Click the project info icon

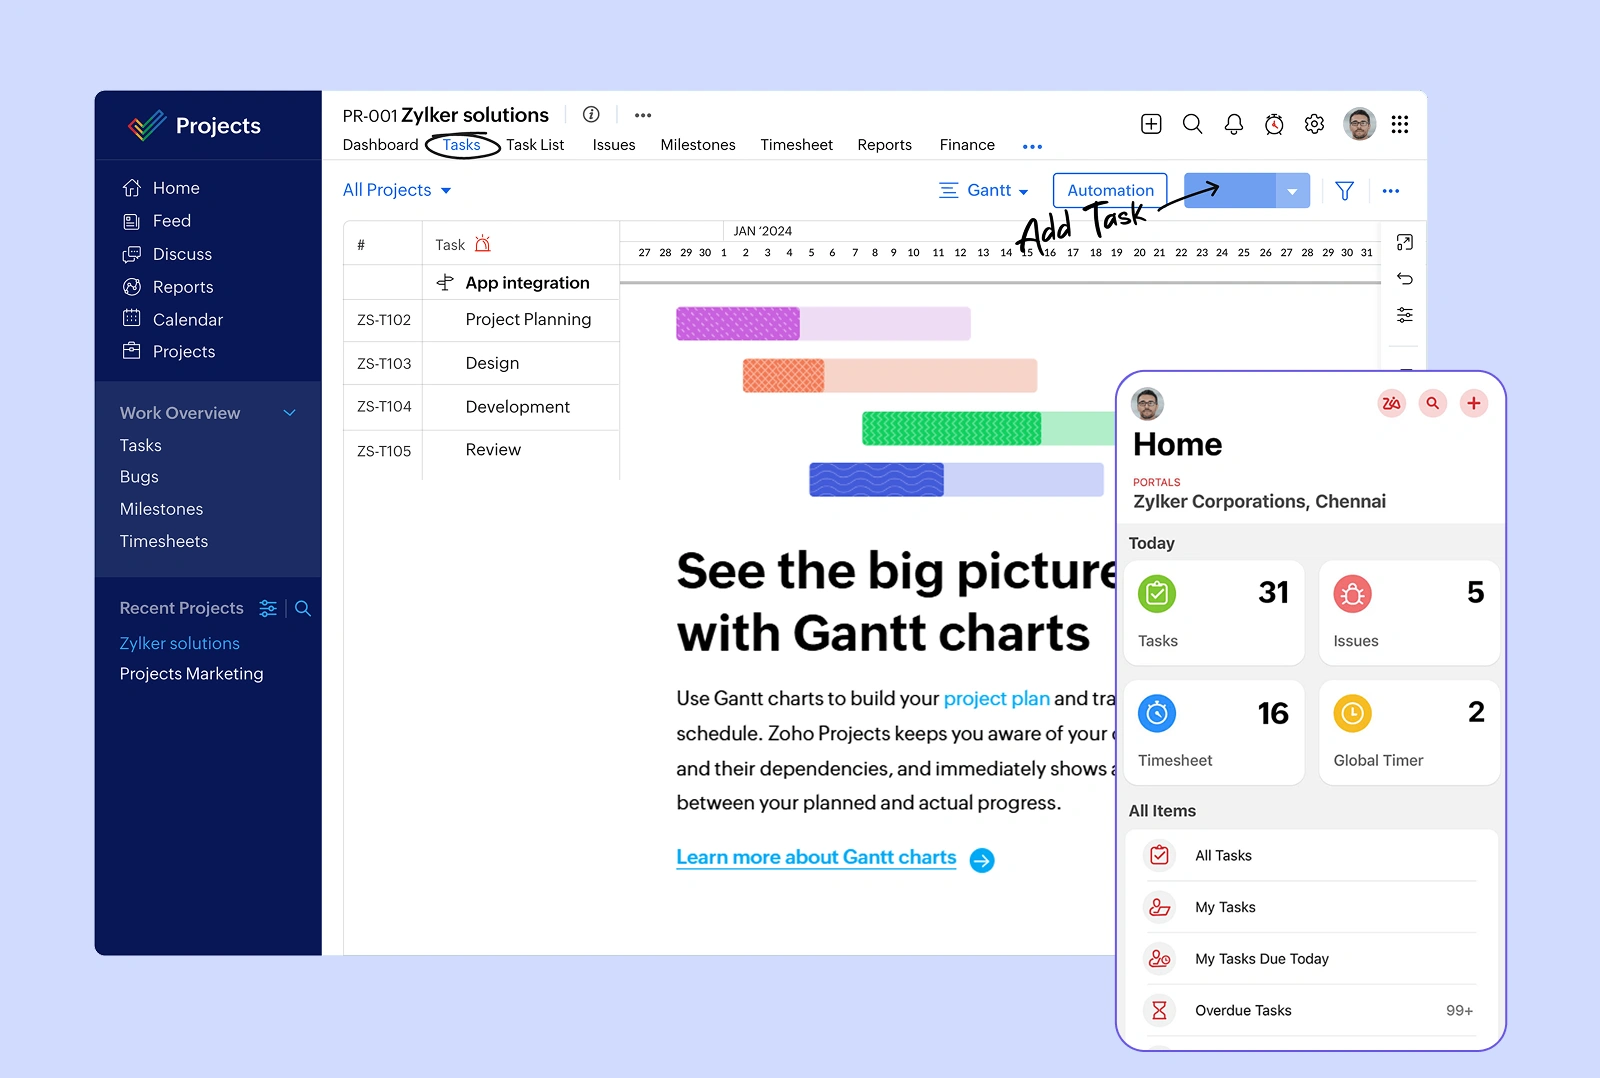(x=591, y=115)
